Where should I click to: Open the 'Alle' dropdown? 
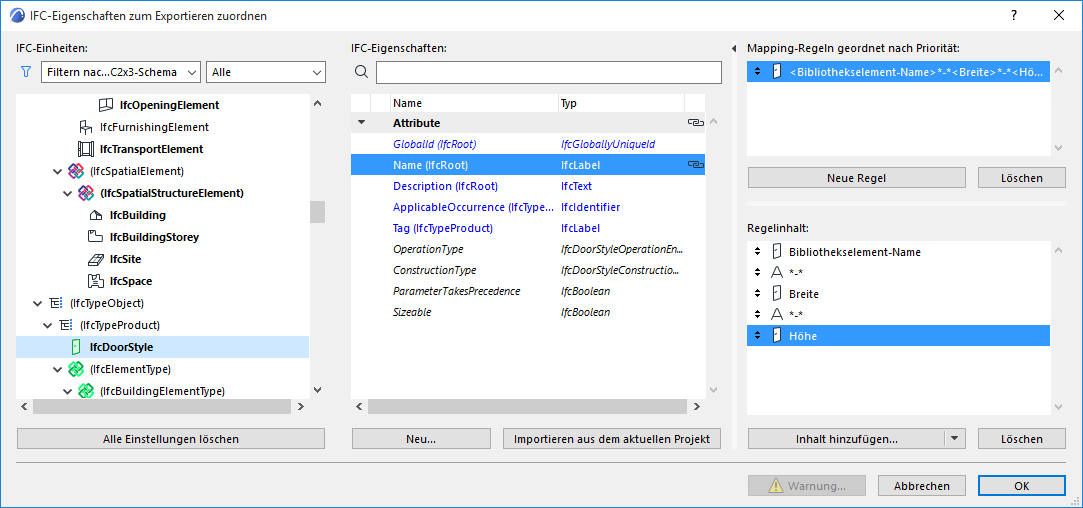265,72
